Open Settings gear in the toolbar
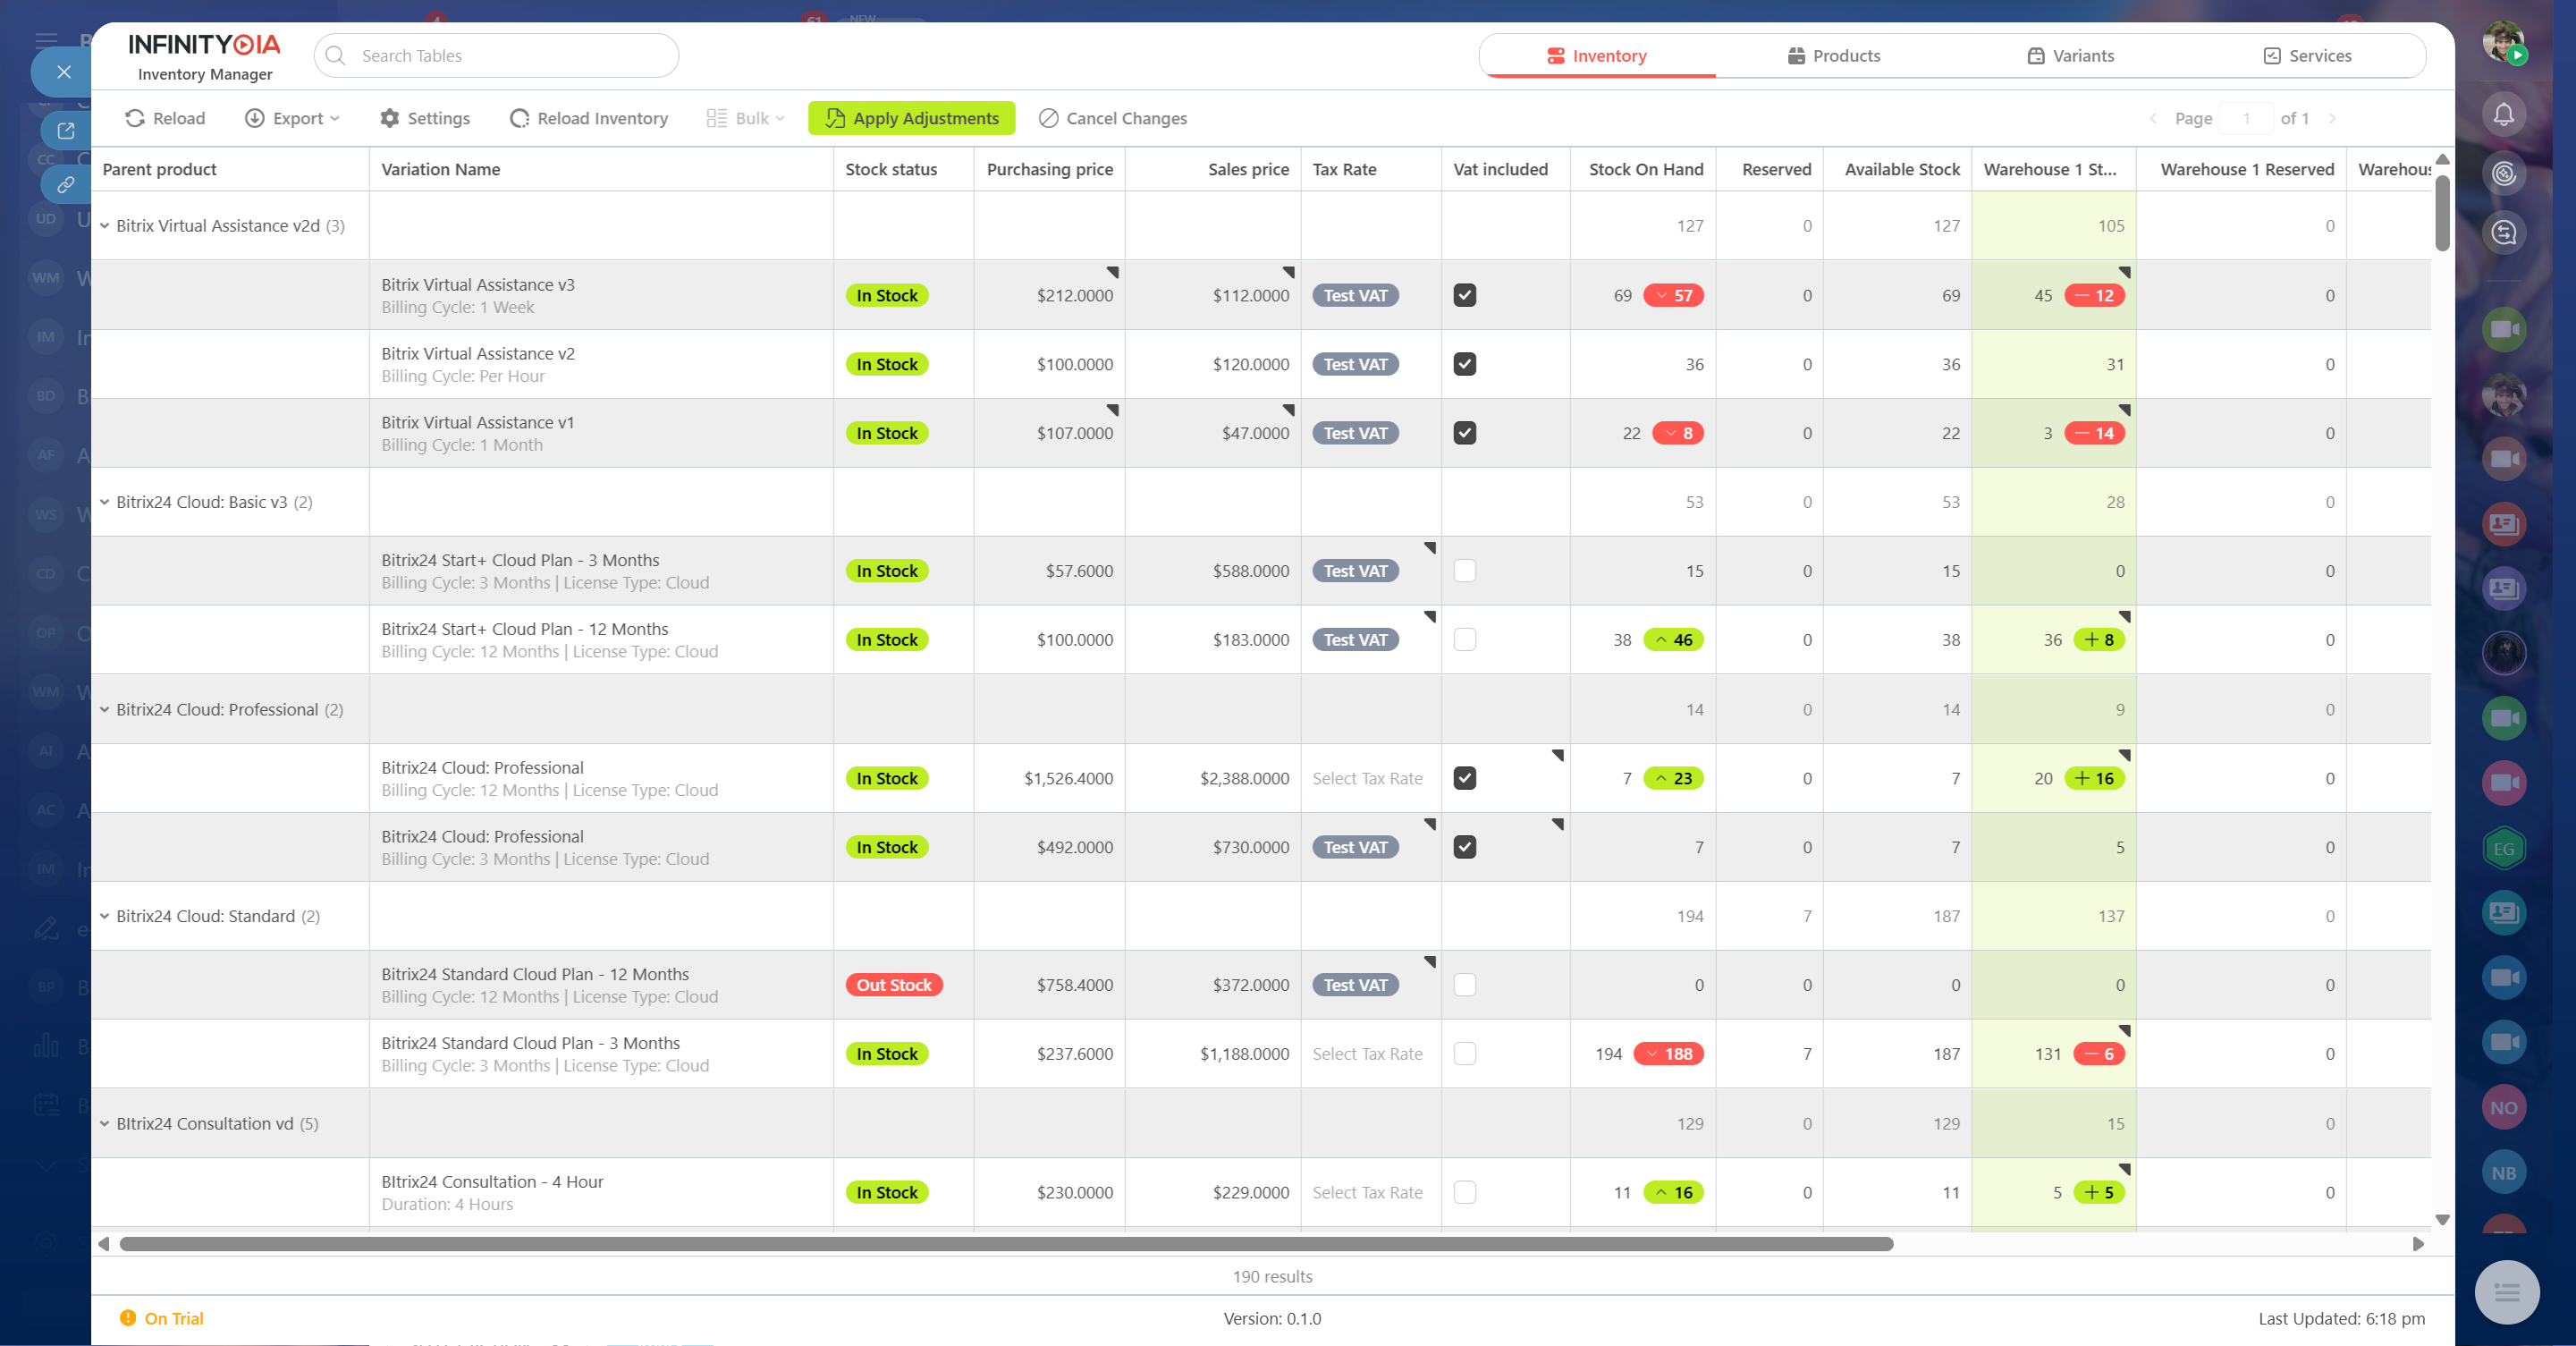The image size is (2576, 1346). click(390, 118)
